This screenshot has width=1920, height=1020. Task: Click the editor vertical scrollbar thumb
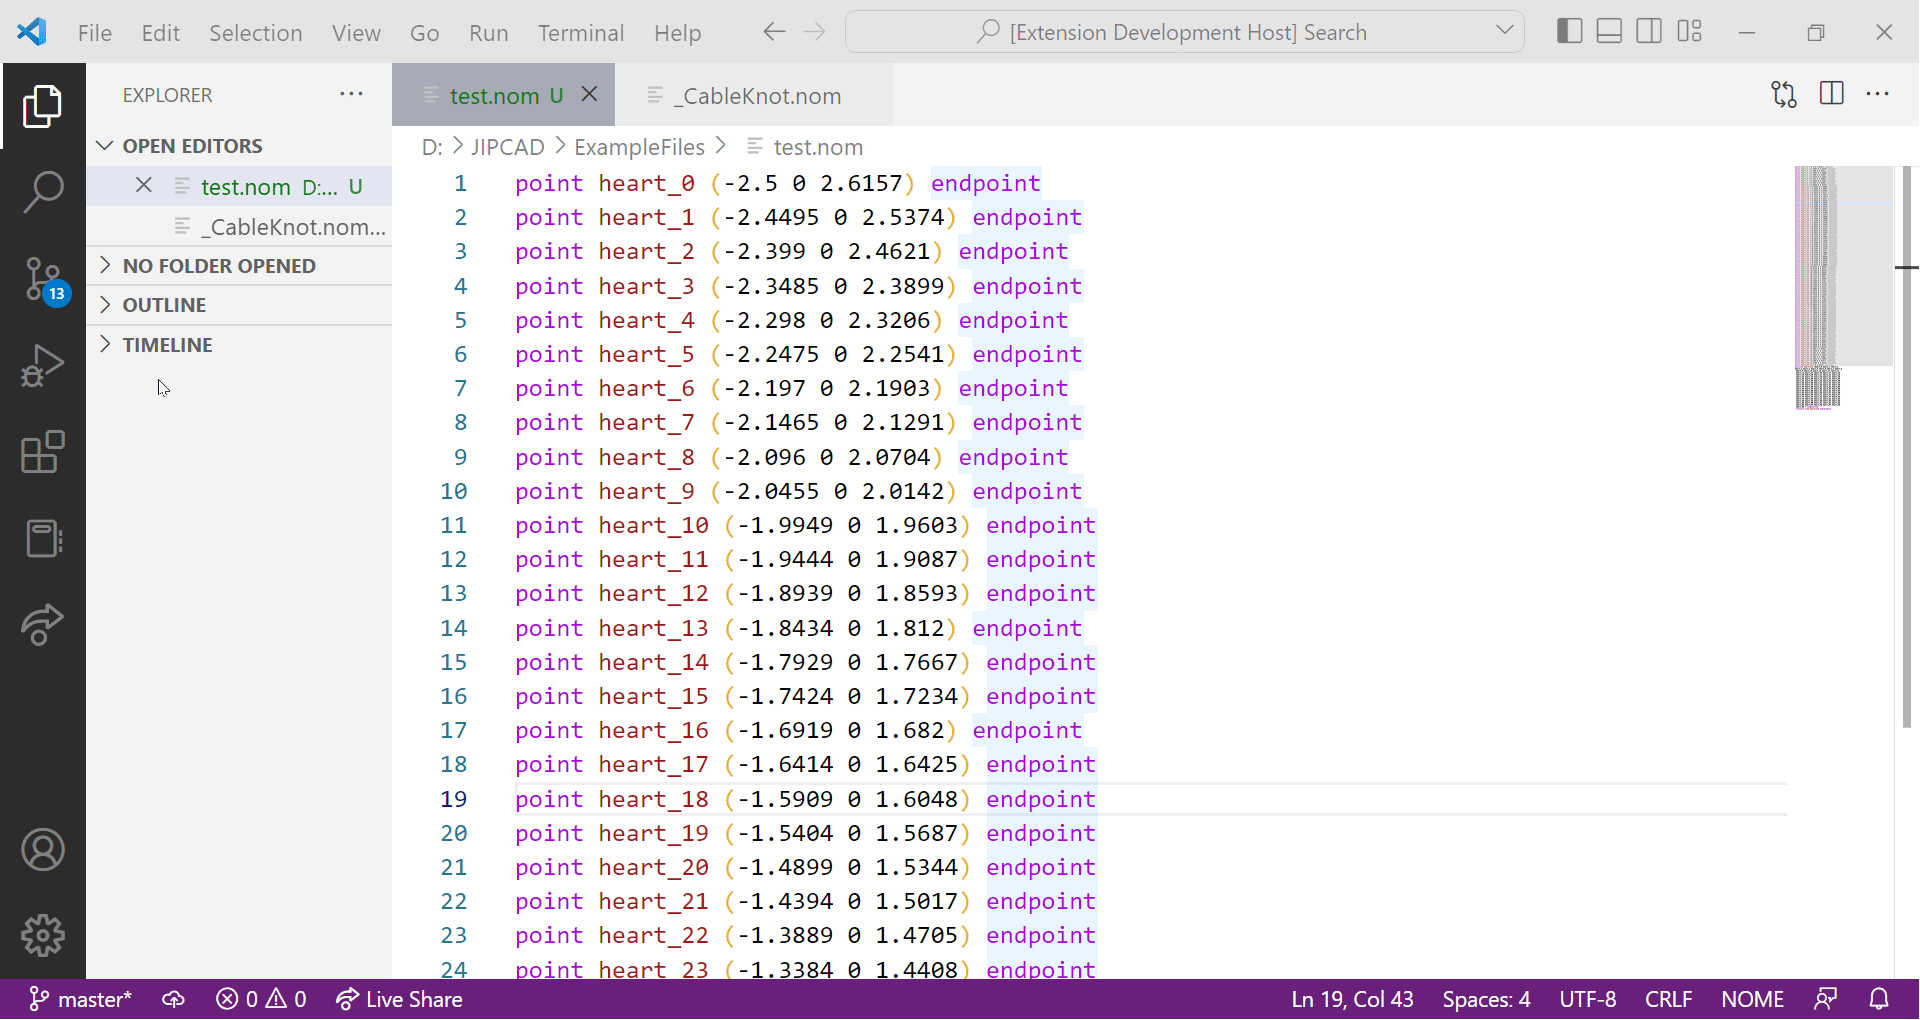[x=1907, y=446]
